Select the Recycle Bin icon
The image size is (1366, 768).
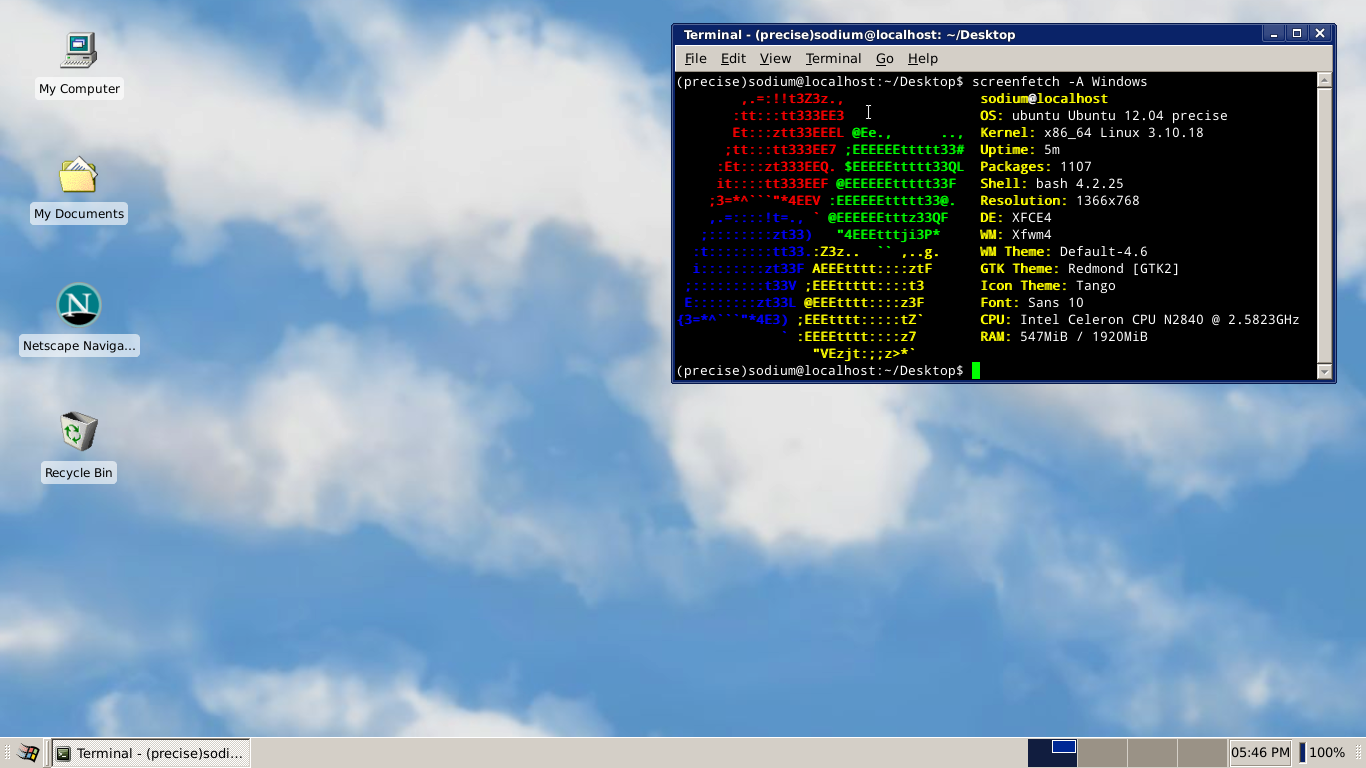point(79,432)
